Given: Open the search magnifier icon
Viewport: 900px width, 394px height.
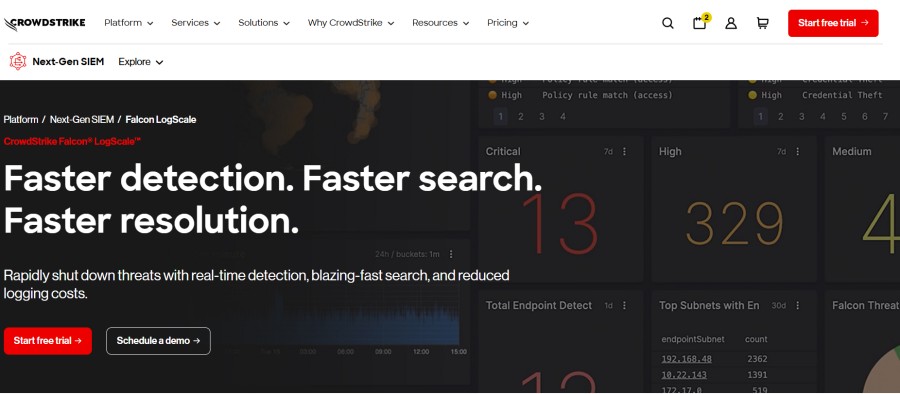Looking at the screenshot, I should click(668, 23).
